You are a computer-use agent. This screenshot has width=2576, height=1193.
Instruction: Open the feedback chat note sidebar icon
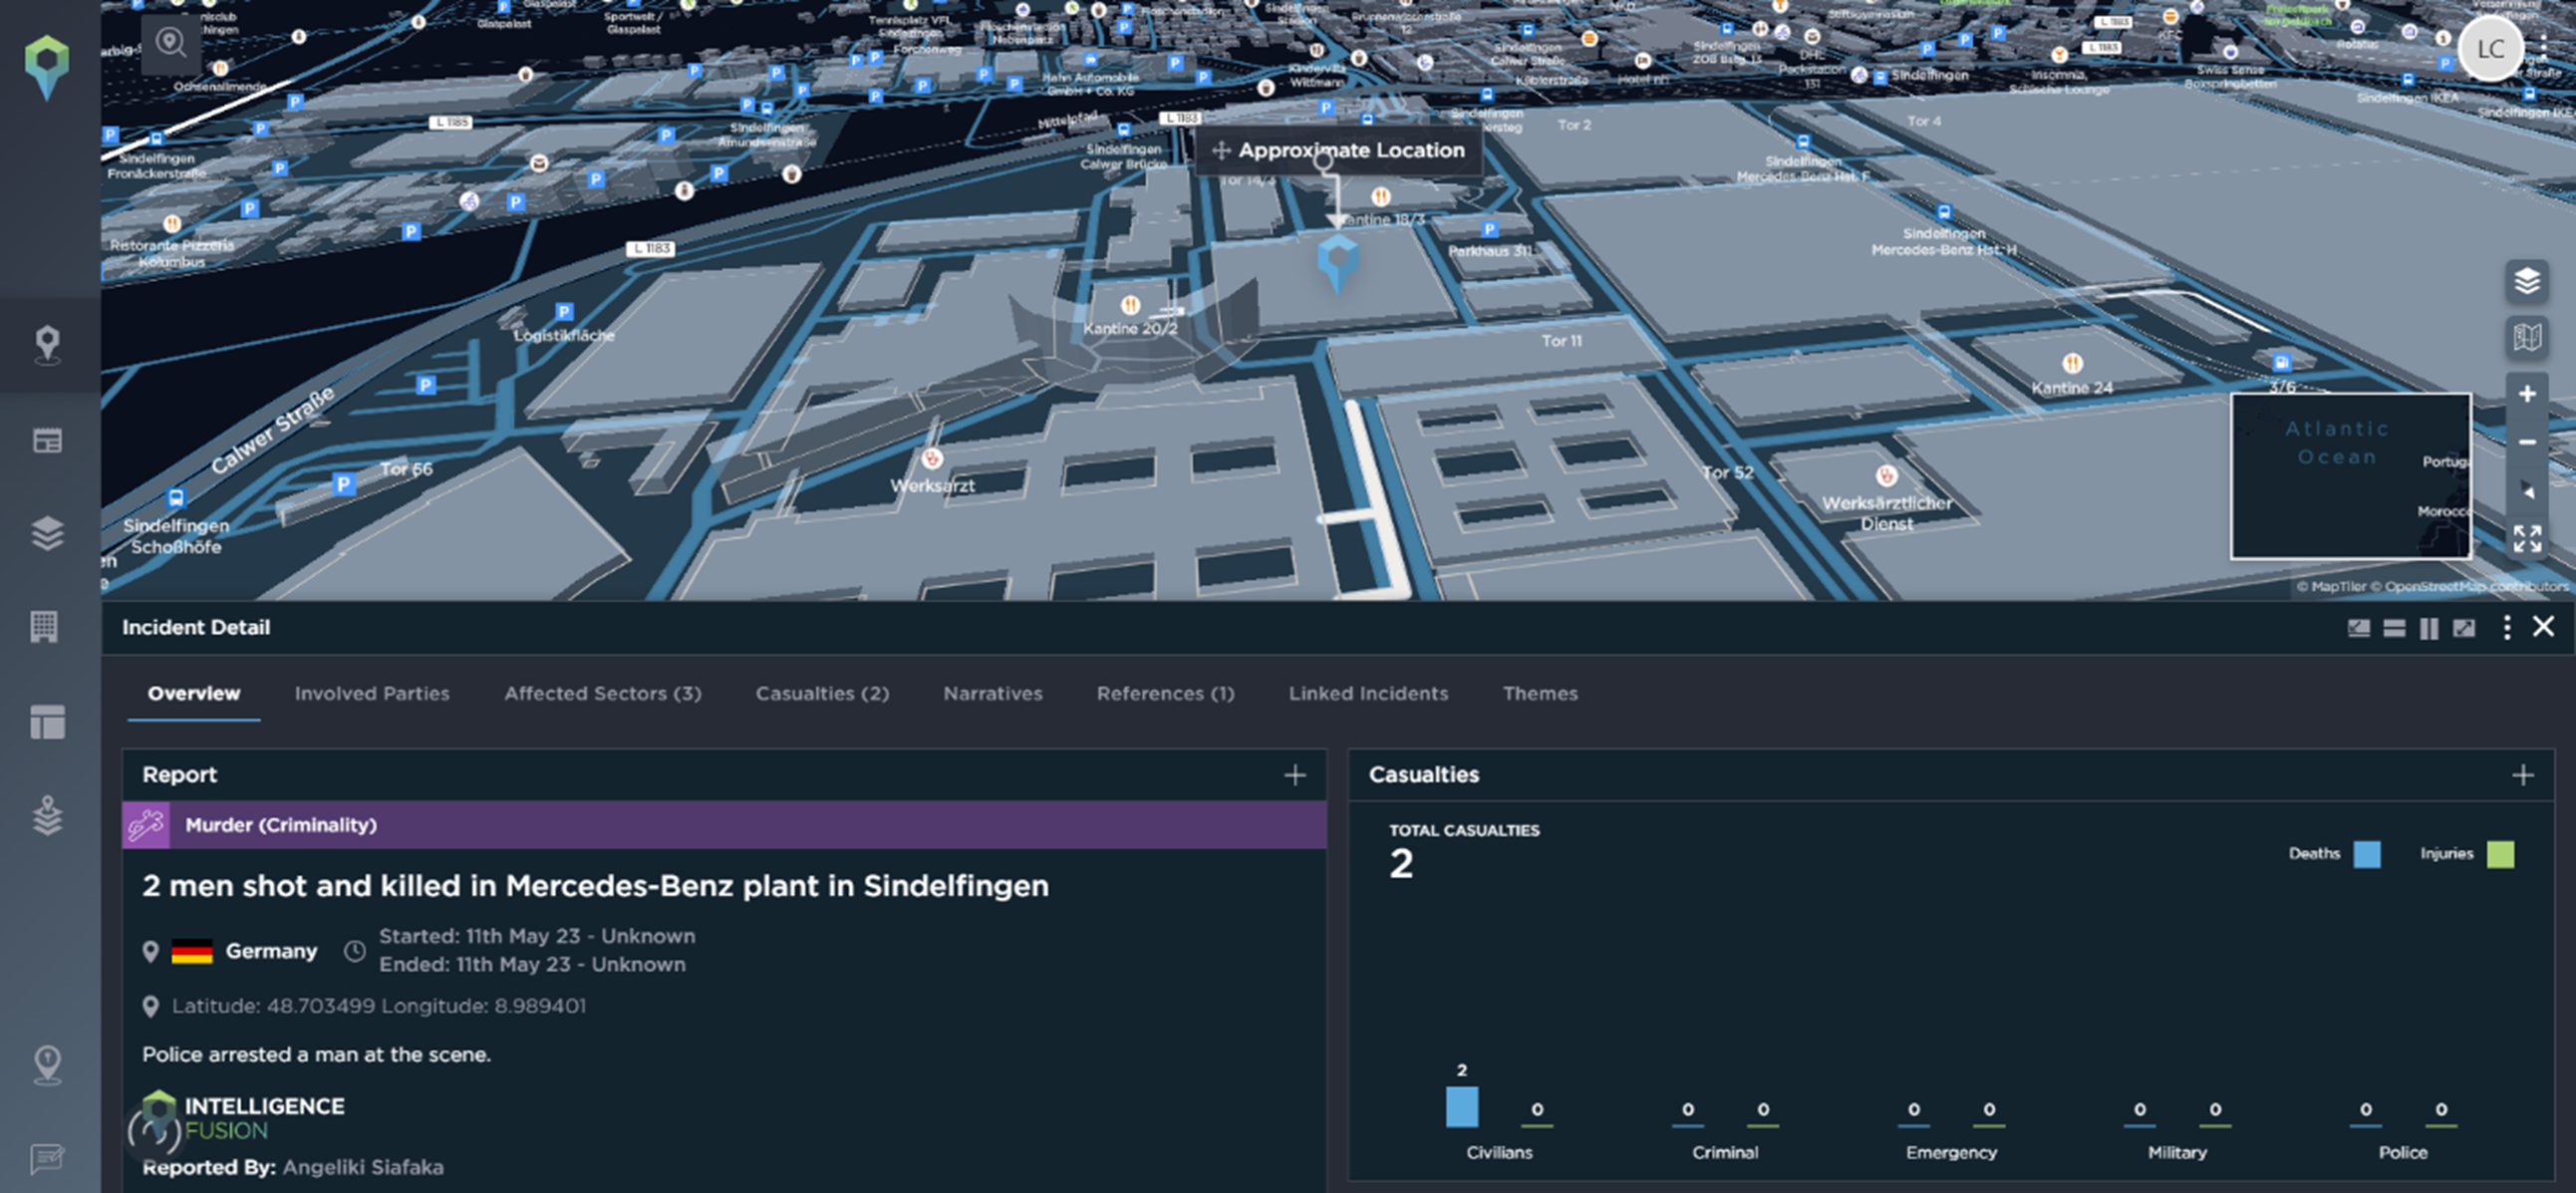click(47, 1159)
